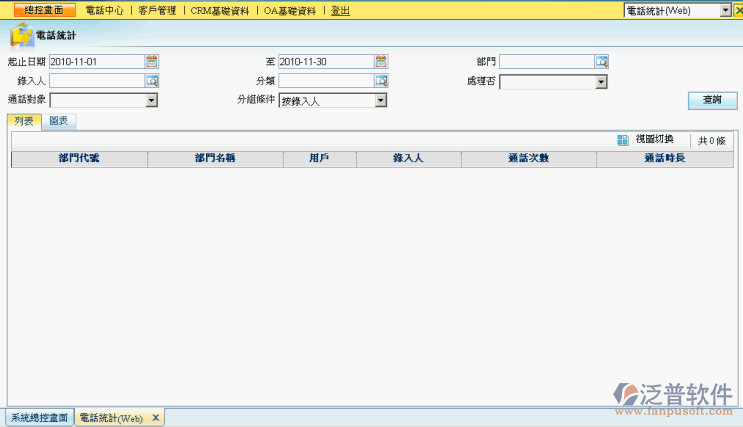Sort by 通話次數 column header
The height and width of the screenshot is (427, 743).
pyautogui.click(x=529, y=158)
